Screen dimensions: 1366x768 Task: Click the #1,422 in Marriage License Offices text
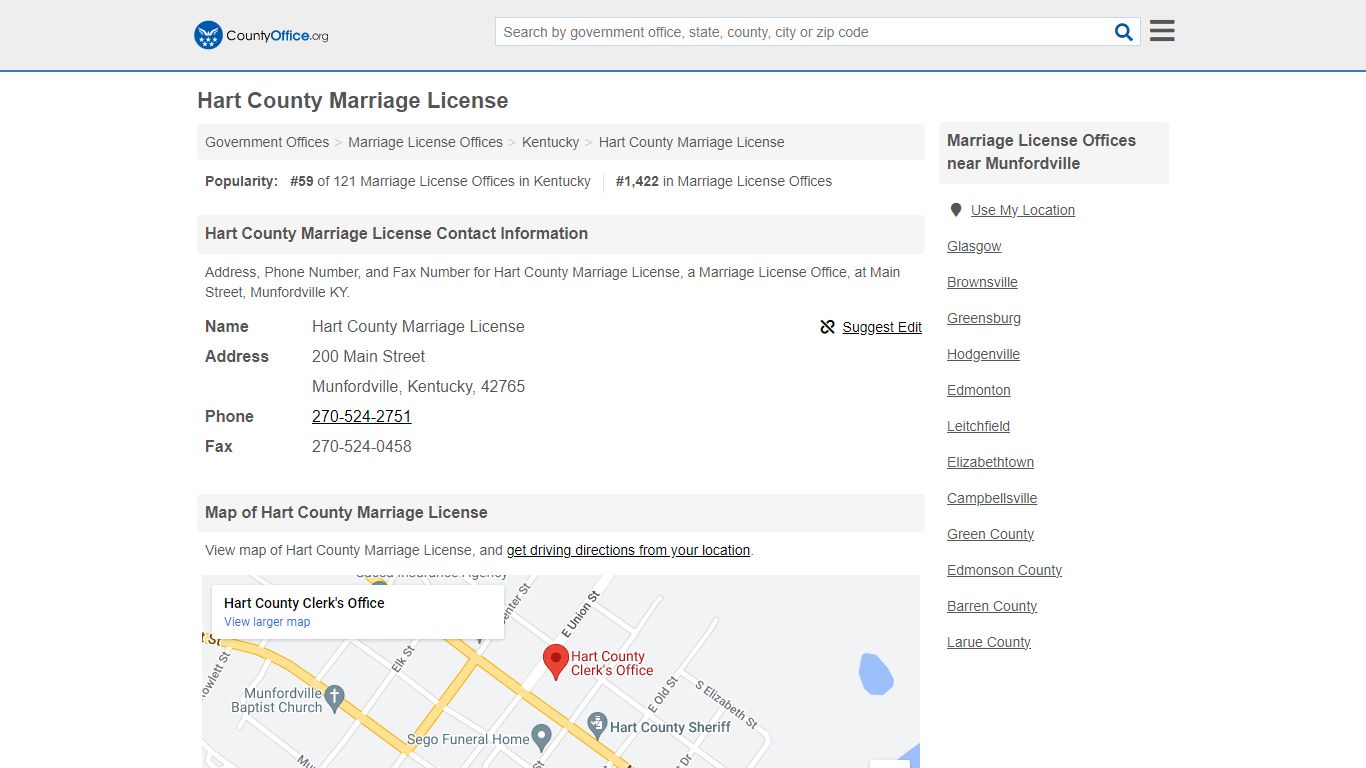(x=724, y=181)
